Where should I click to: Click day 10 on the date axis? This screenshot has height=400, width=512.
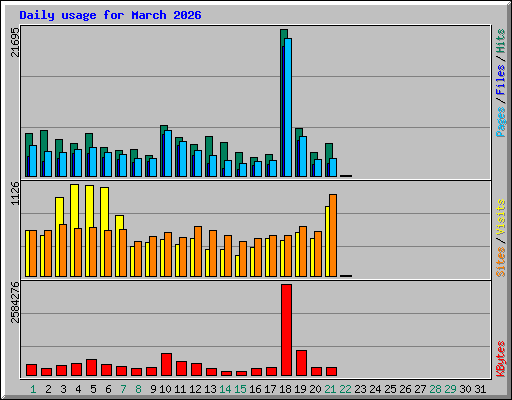(x=165, y=389)
